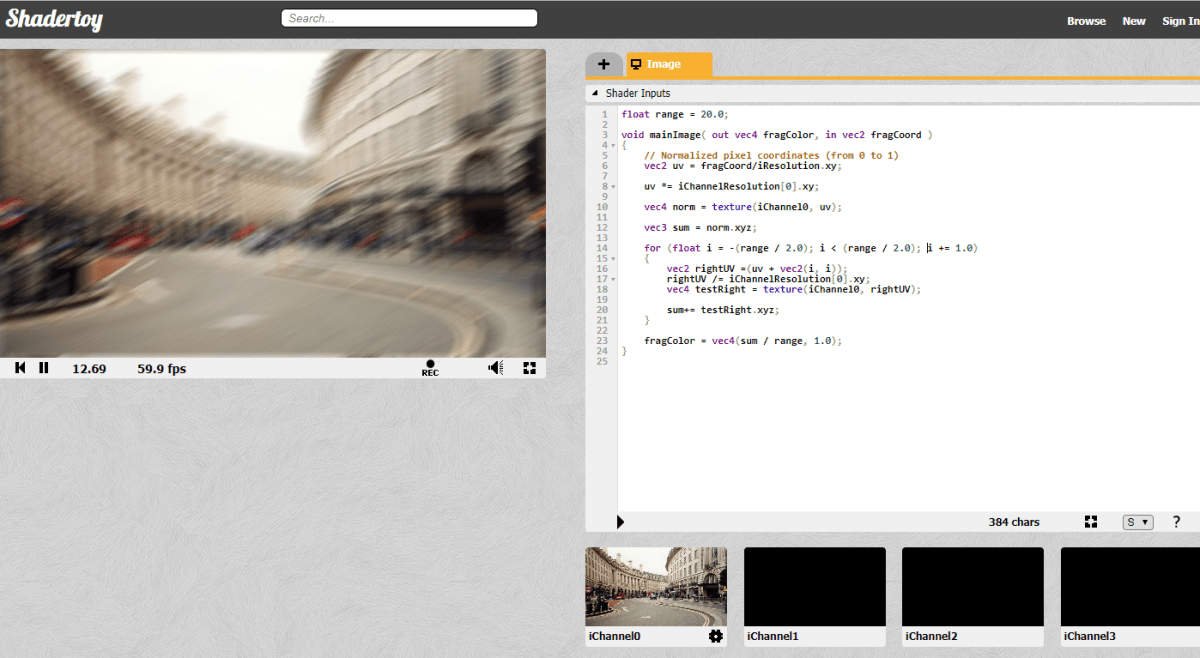
Task: Open iChannel0 sampler settings gear
Action: [x=715, y=636]
